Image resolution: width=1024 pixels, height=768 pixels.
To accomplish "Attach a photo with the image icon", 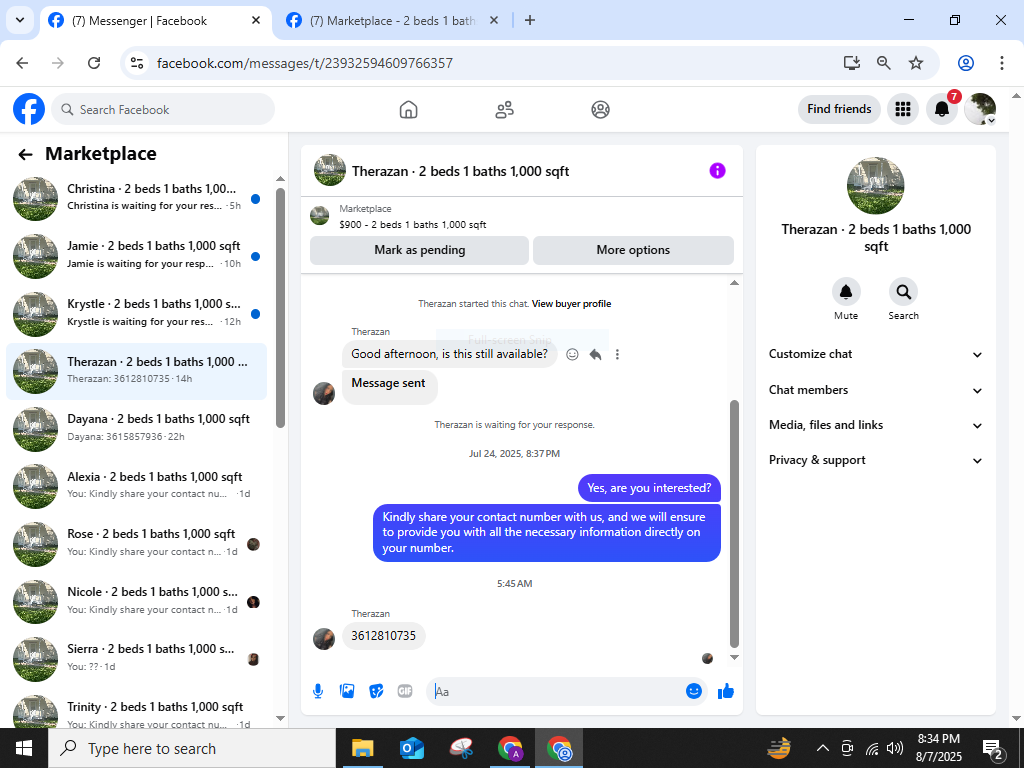I will pyautogui.click(x=347, y=691).
